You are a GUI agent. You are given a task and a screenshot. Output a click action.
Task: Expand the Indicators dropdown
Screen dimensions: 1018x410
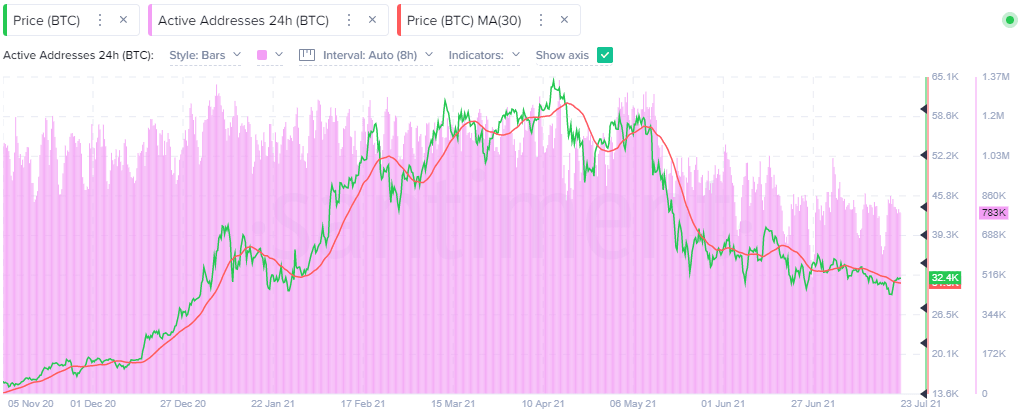coord(484,55)
